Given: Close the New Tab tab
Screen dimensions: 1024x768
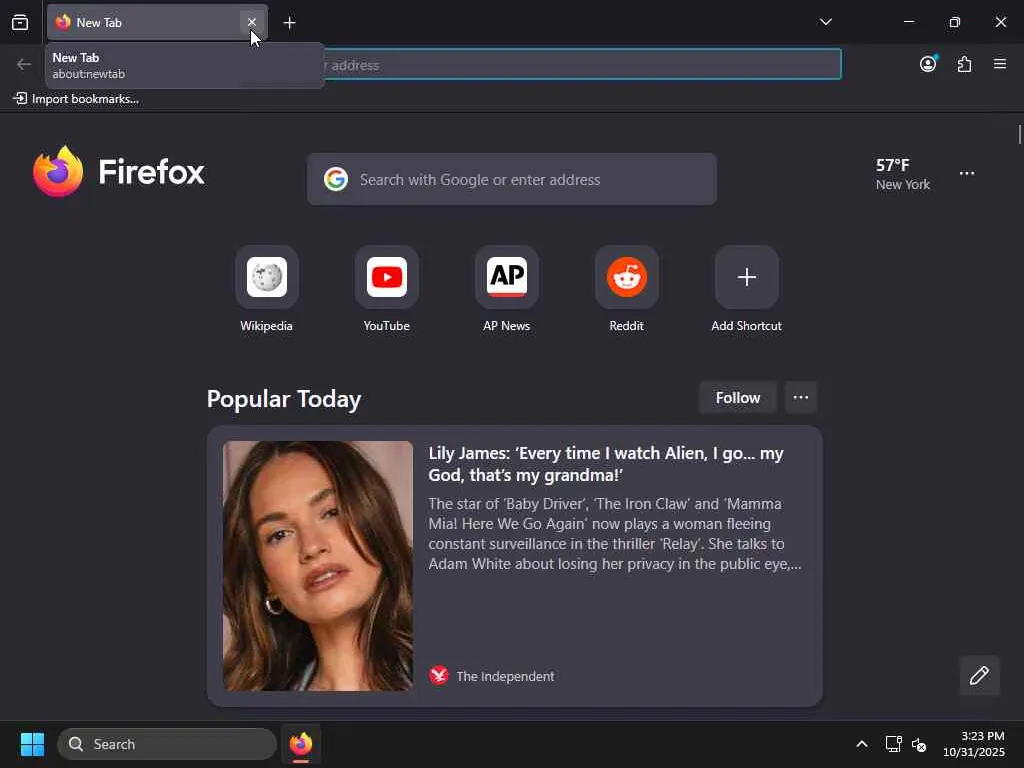Looking at the screenshot, I should tap(251, 22).
